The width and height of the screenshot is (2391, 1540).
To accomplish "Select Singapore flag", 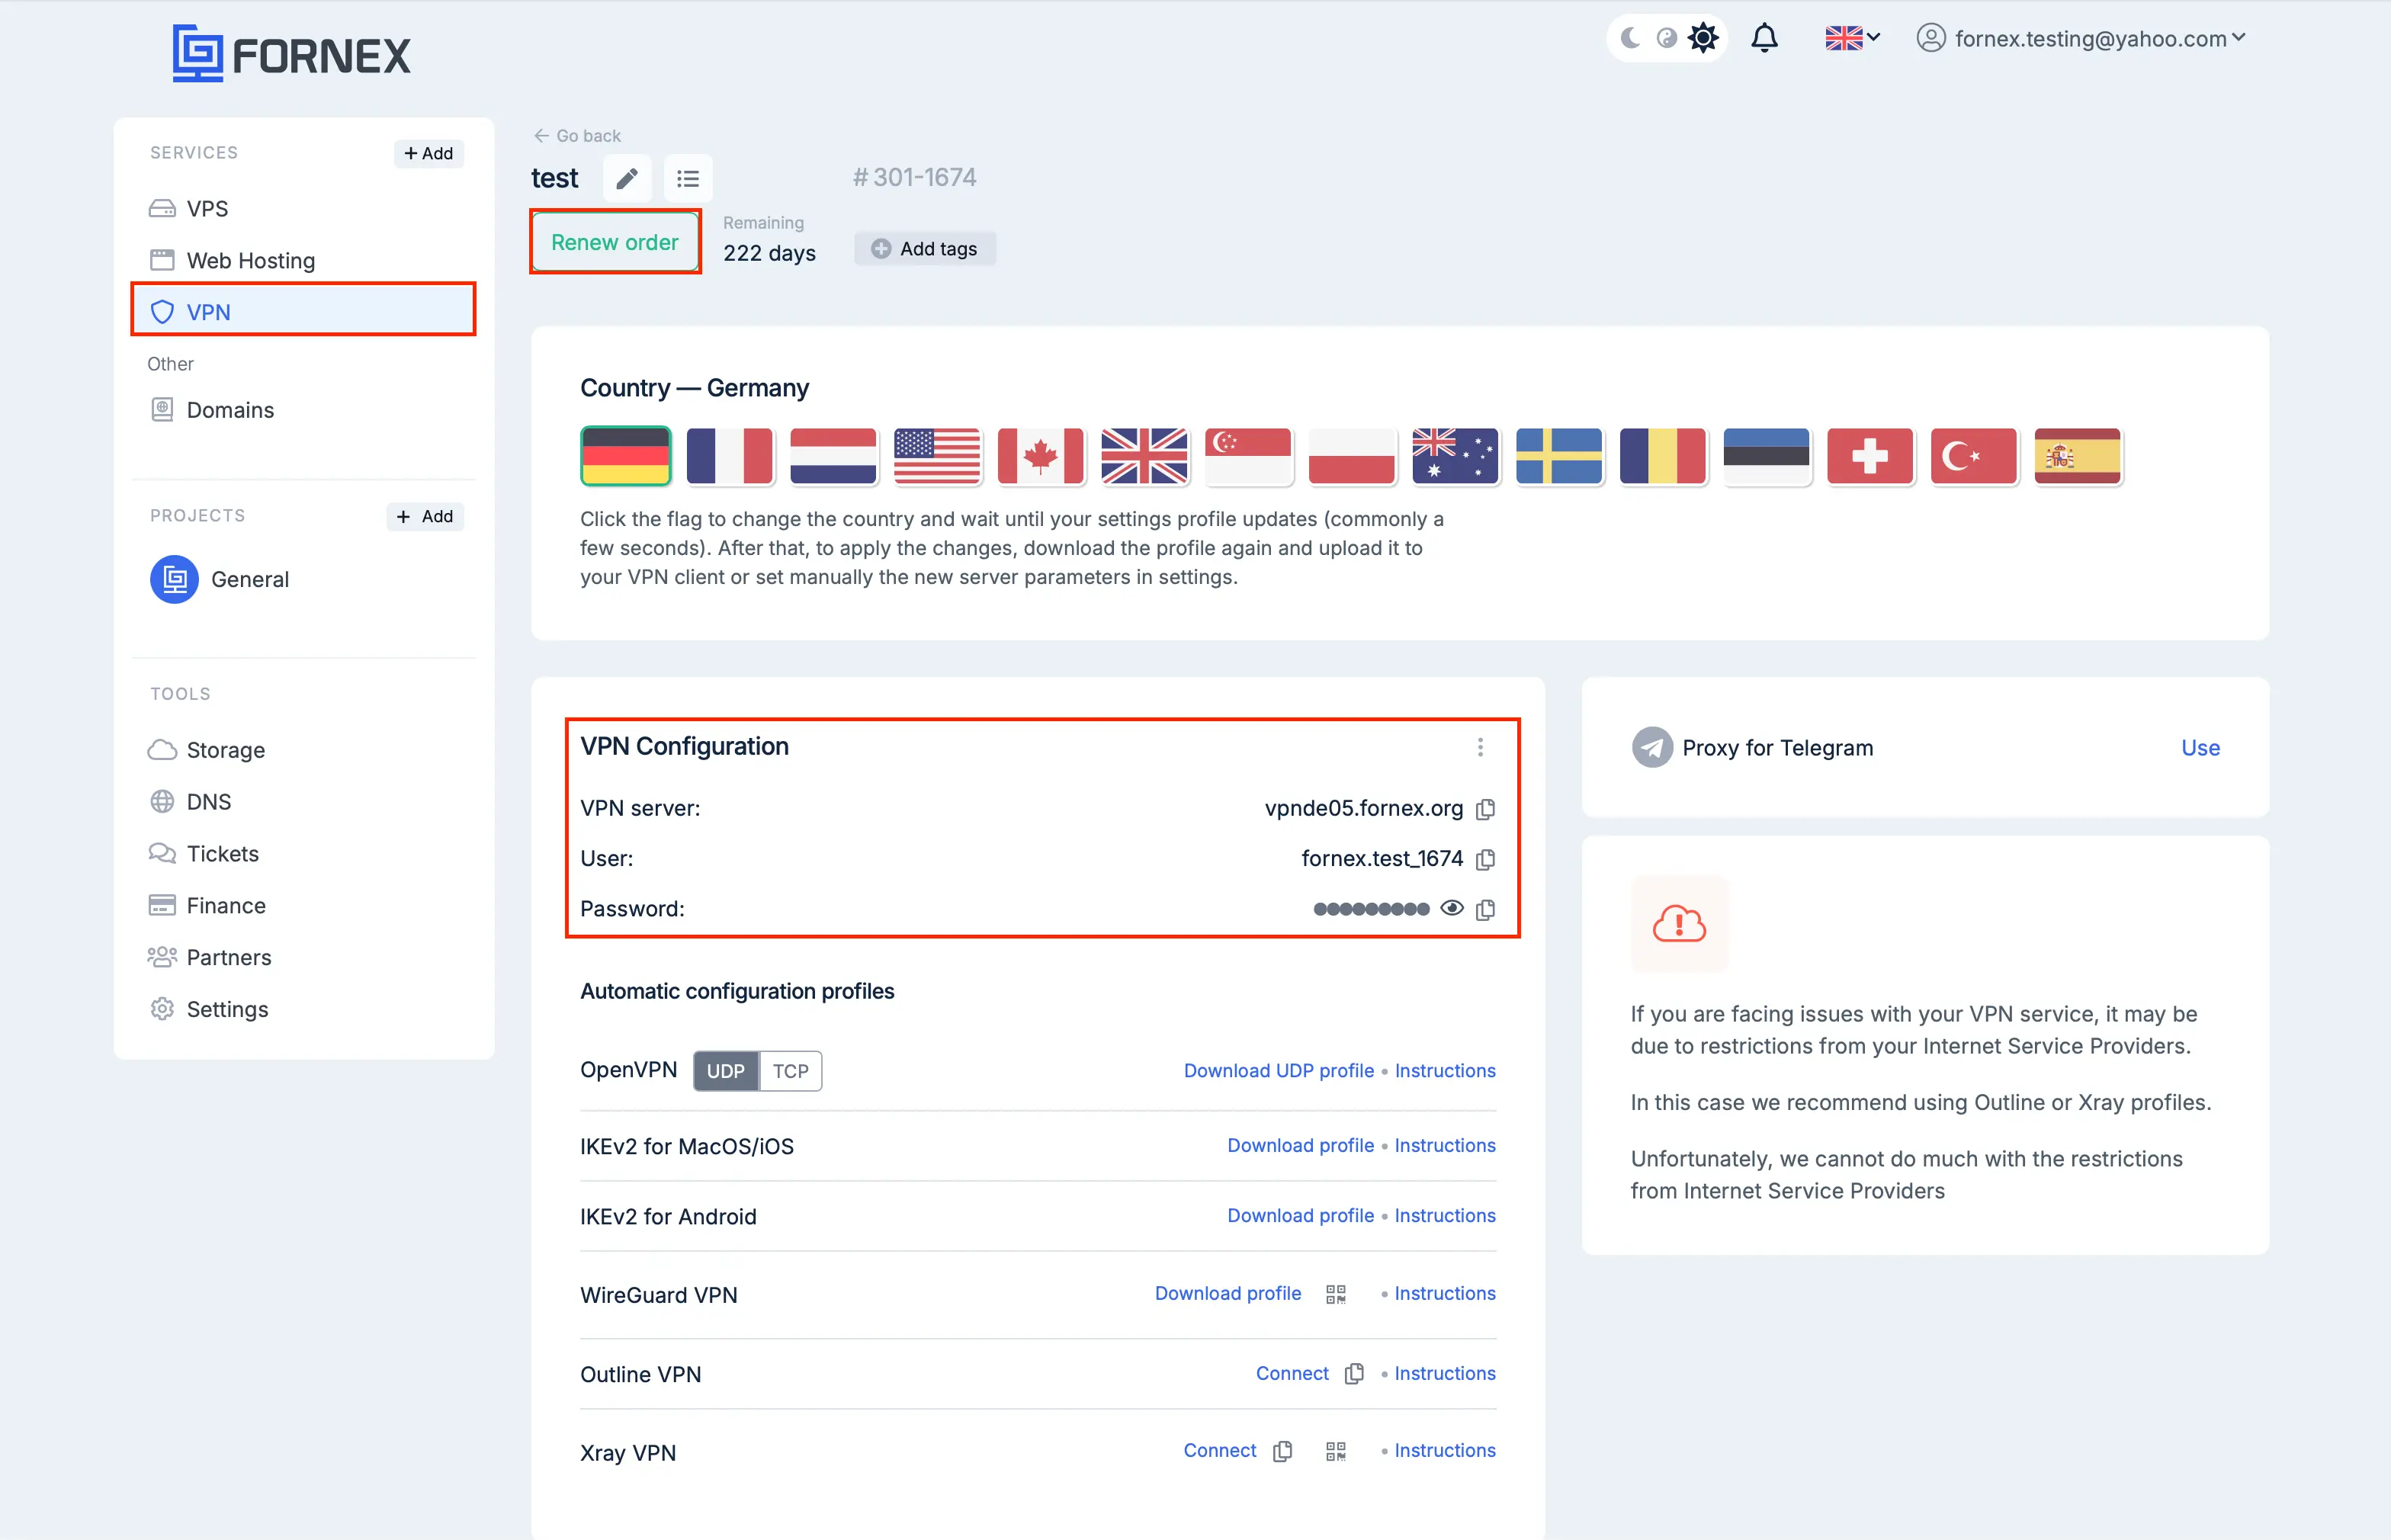I will (x=1248, y=456).
